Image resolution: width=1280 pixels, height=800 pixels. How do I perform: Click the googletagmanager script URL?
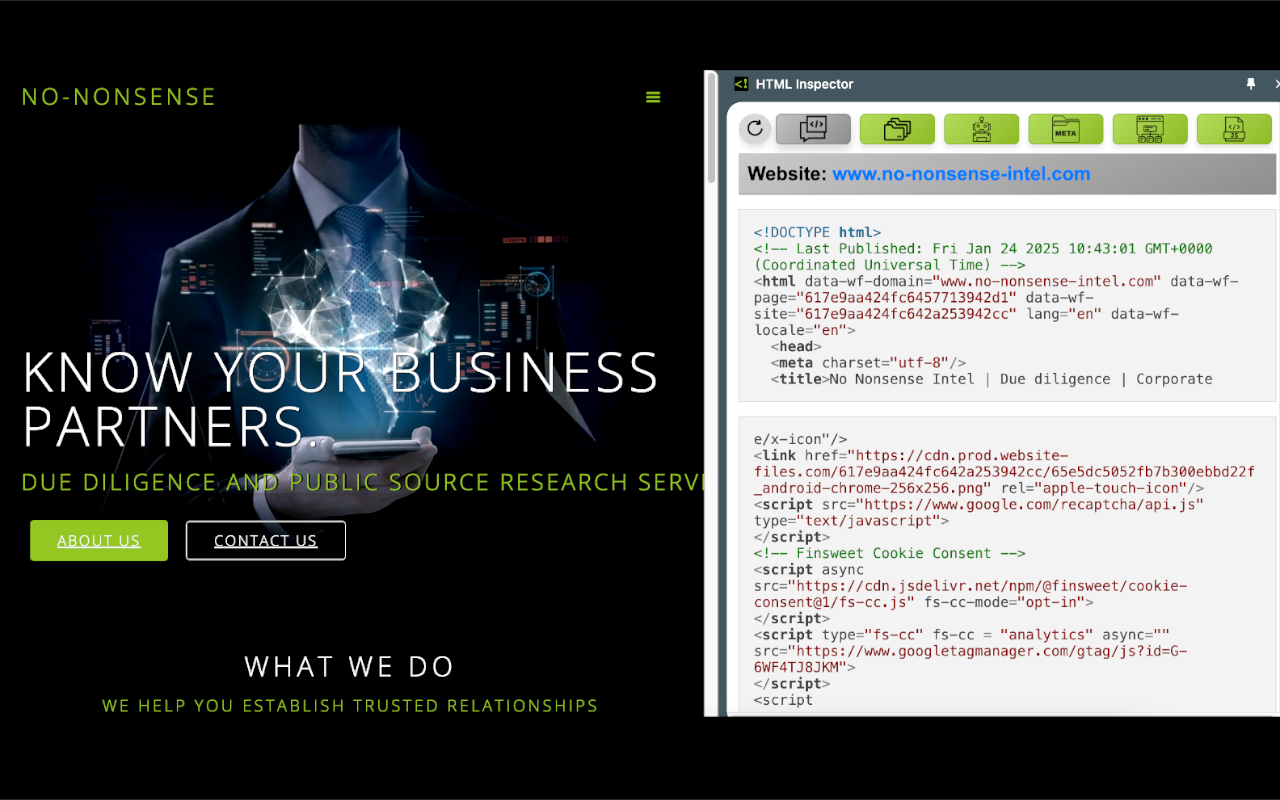coord(971,659)
